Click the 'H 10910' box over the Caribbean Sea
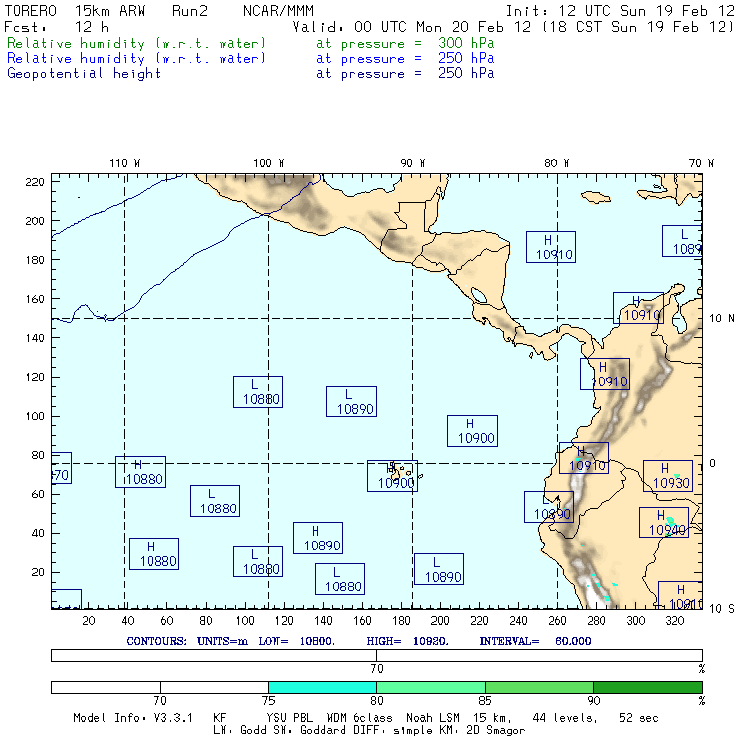The height and width of the screenshot is (740, 740). [x=551, y=247]
